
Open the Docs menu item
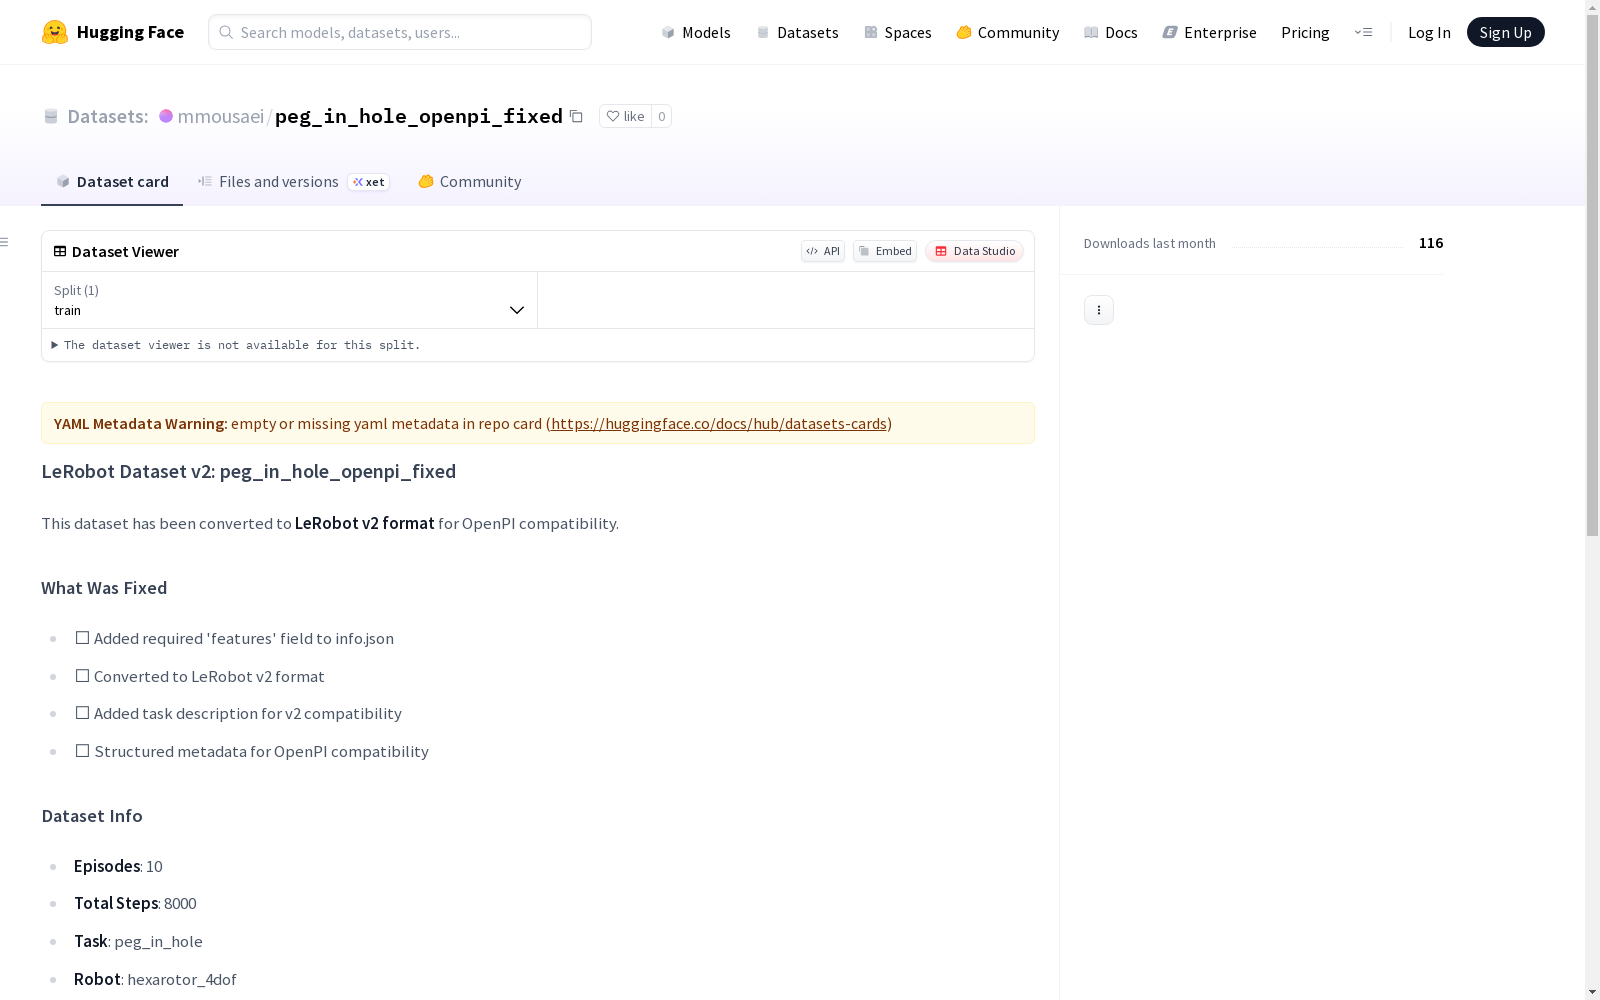(1111, 32)
